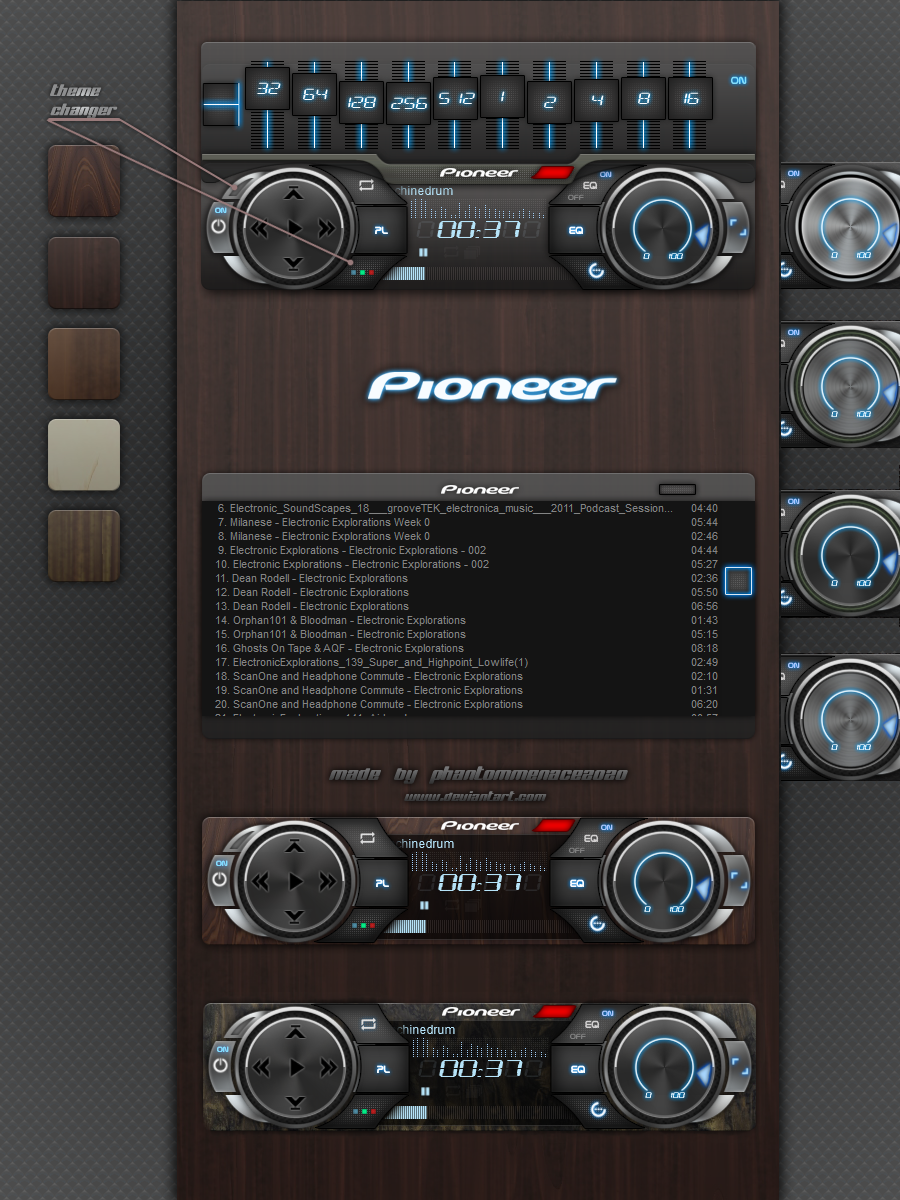Click the scroll grip on the playlist's right edge

(x=739, y=579)
